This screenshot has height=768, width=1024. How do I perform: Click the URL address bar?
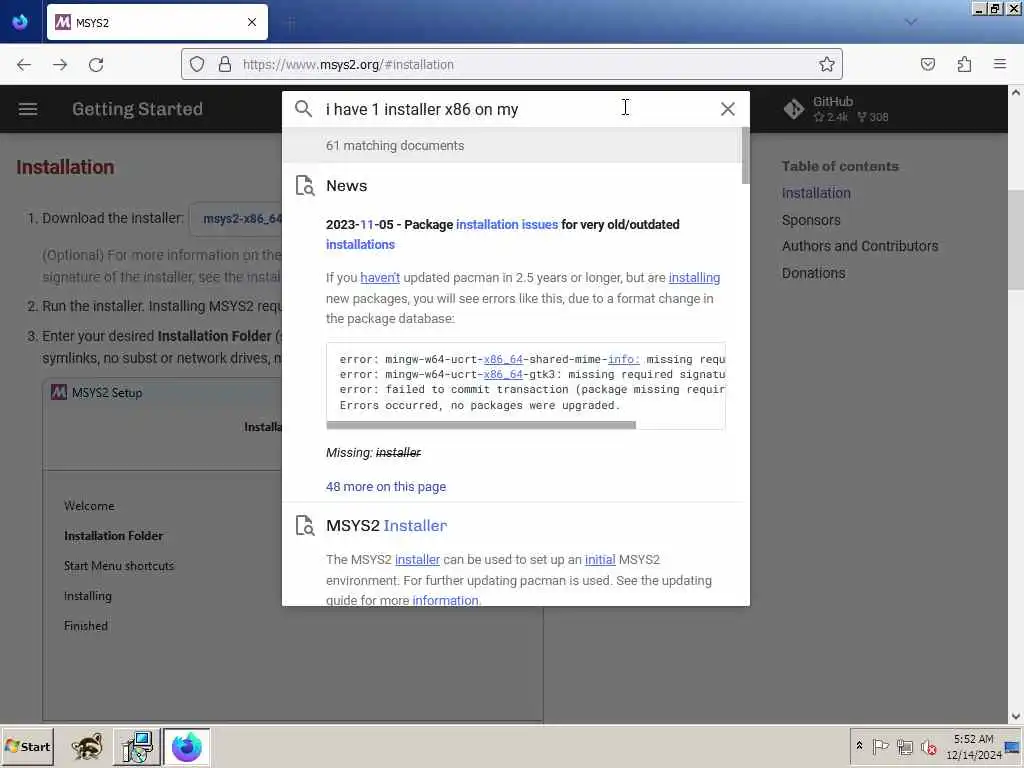click(x=511, y=64)
